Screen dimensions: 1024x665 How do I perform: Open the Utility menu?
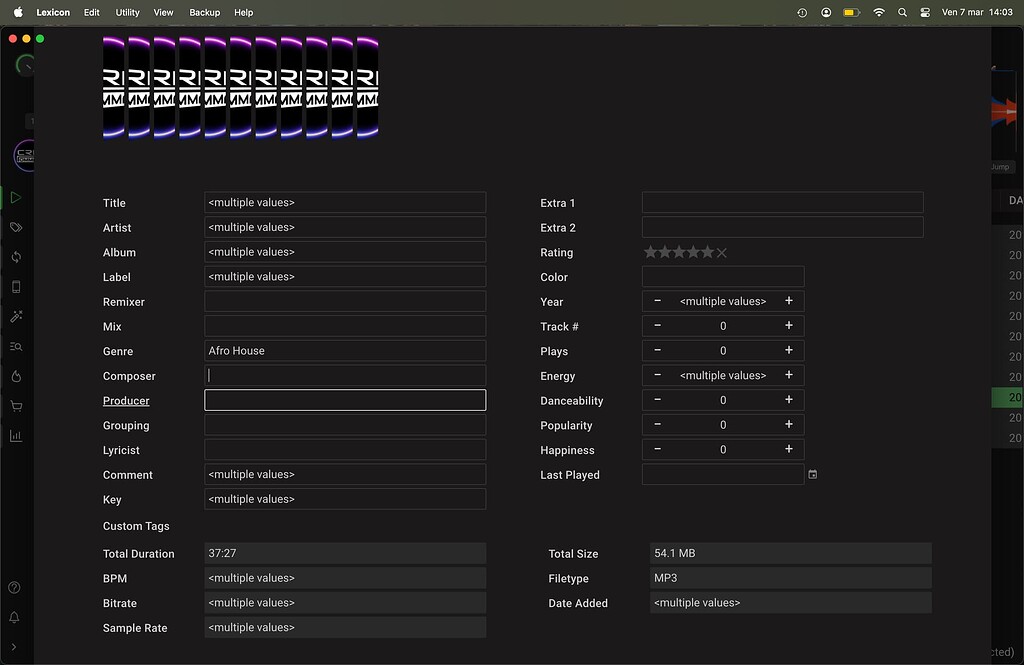tap(127, 13)
